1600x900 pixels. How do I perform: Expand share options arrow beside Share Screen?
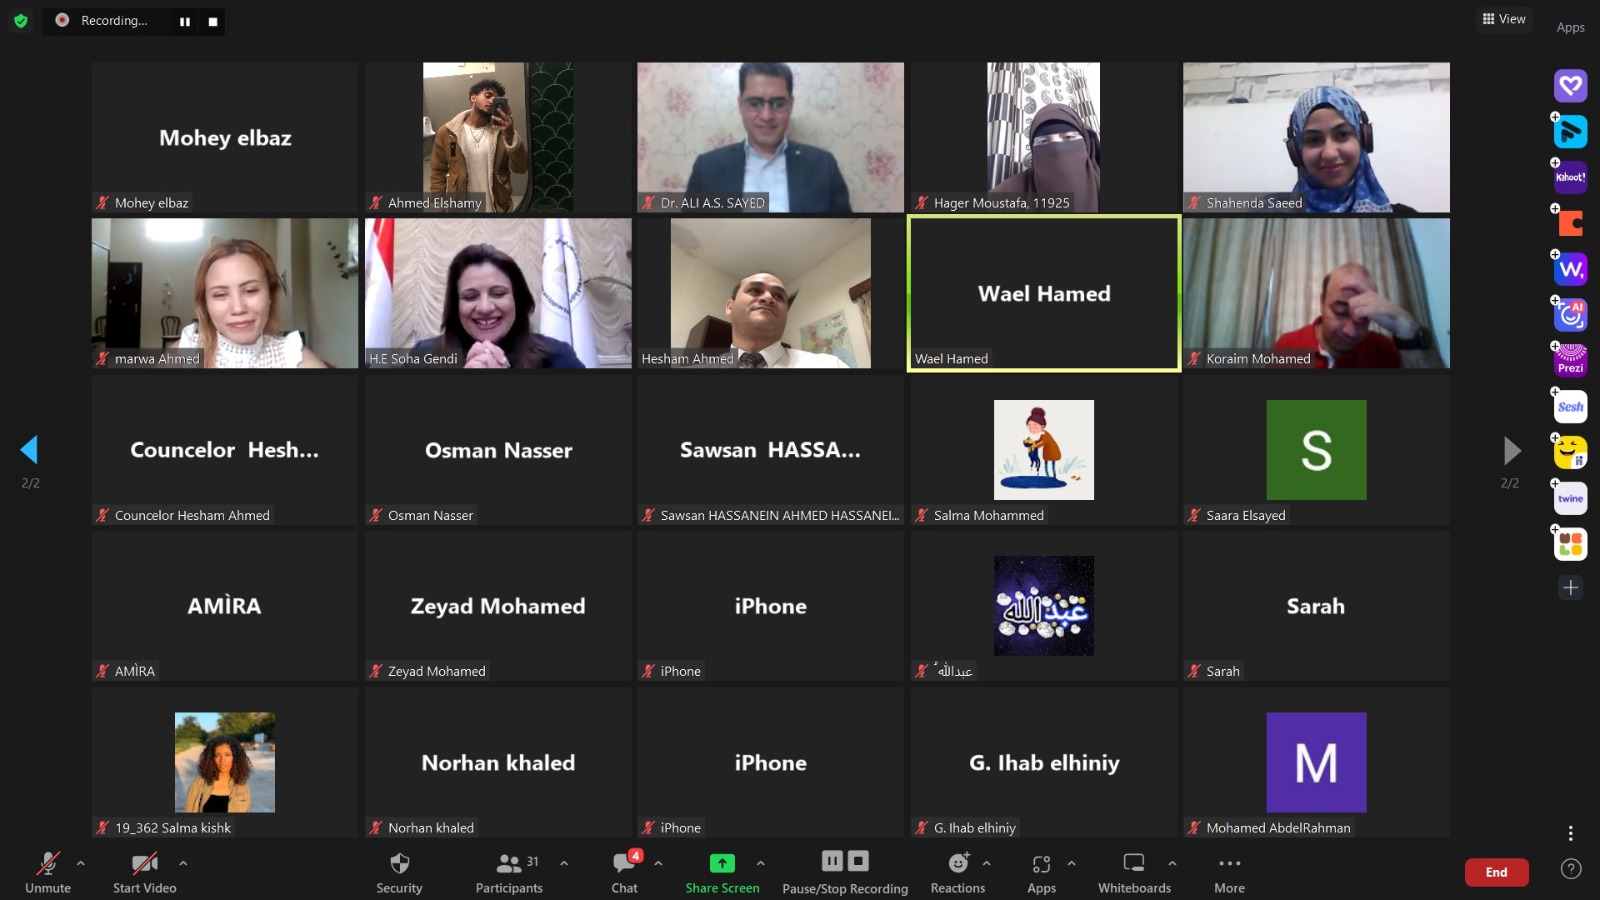tap(761, 863)
